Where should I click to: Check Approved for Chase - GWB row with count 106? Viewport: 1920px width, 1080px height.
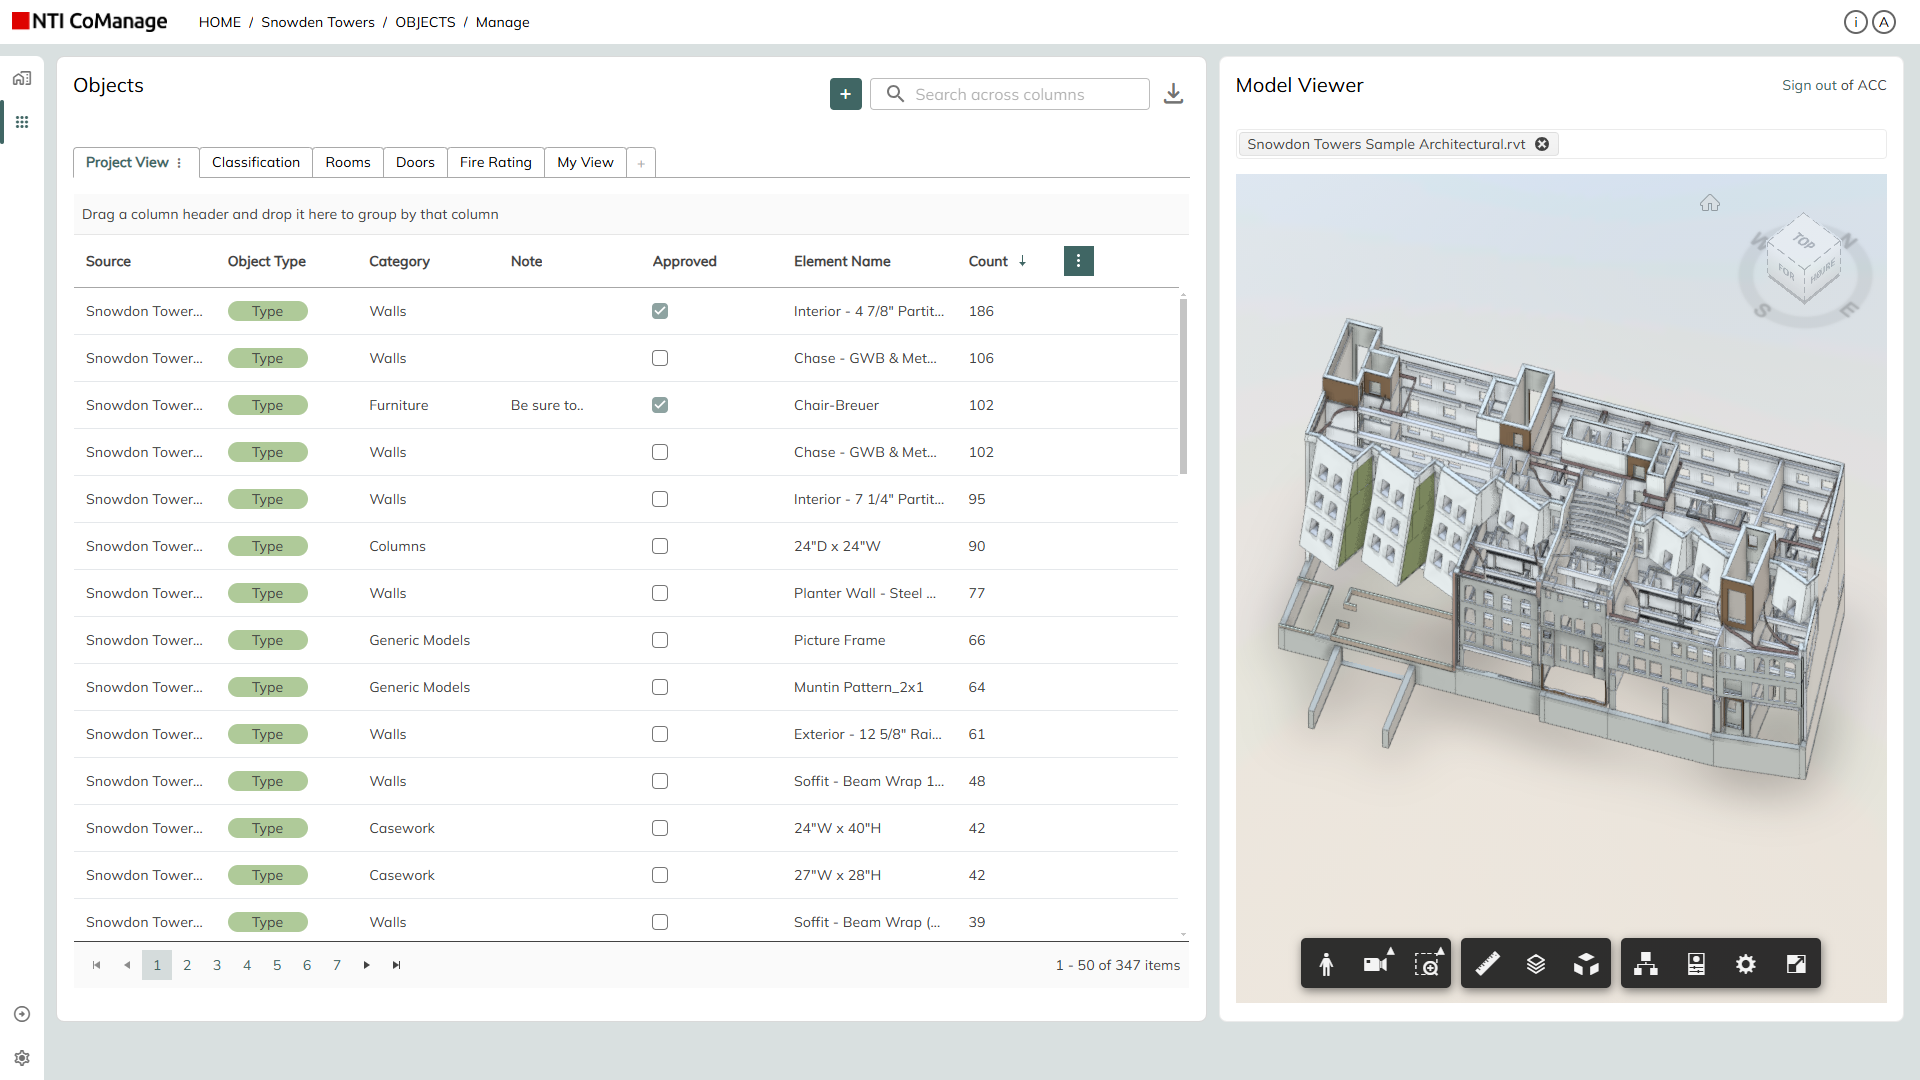click(660, 358)
